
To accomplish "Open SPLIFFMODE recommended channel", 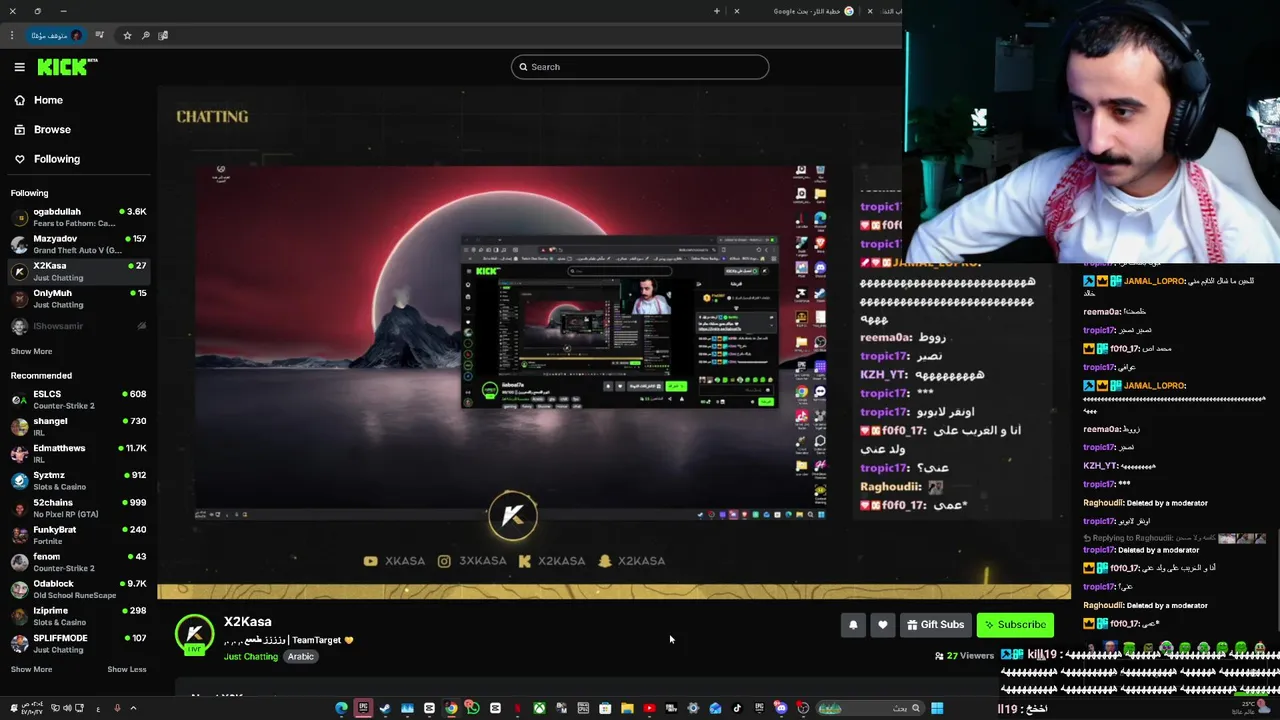I will [78, 643].
